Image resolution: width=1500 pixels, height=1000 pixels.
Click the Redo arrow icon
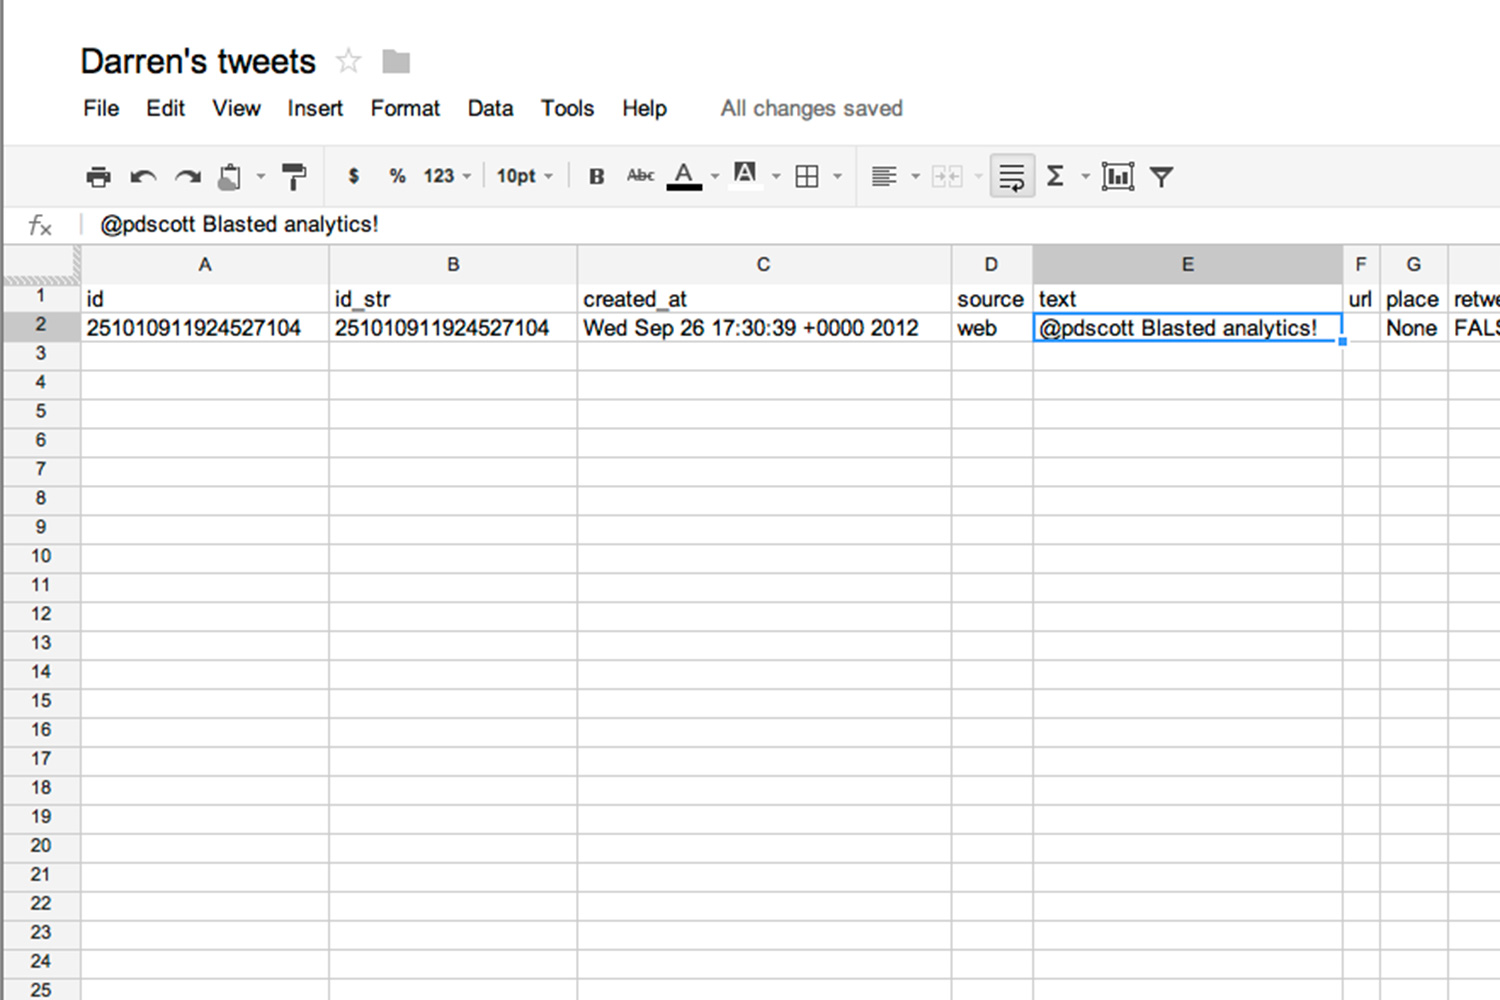(x=188, y=177)
